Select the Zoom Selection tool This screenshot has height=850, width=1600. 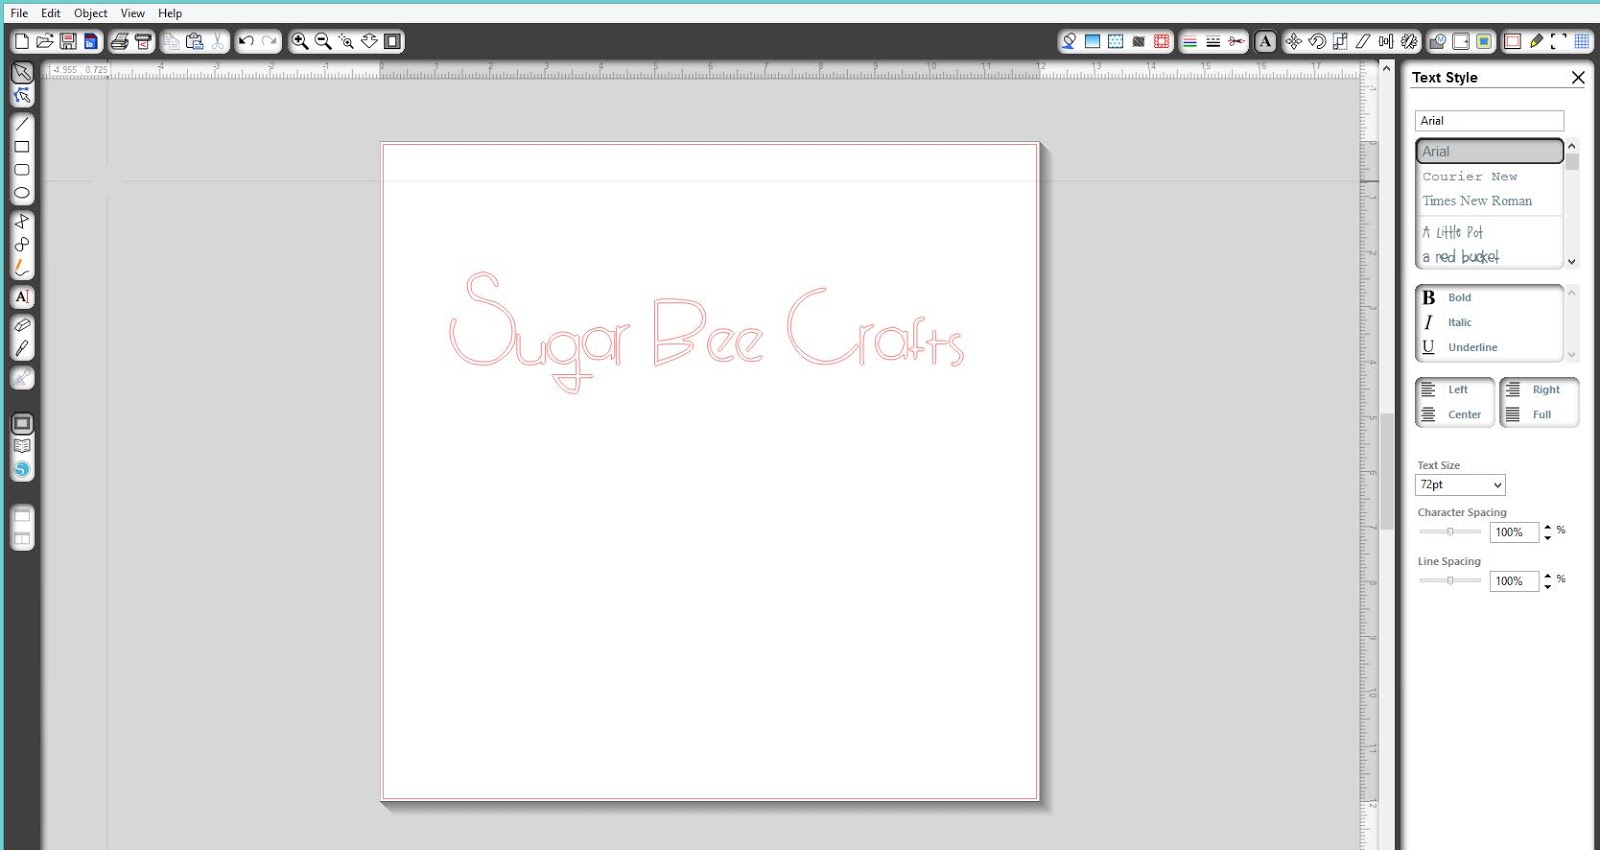(x=346, y=41)
